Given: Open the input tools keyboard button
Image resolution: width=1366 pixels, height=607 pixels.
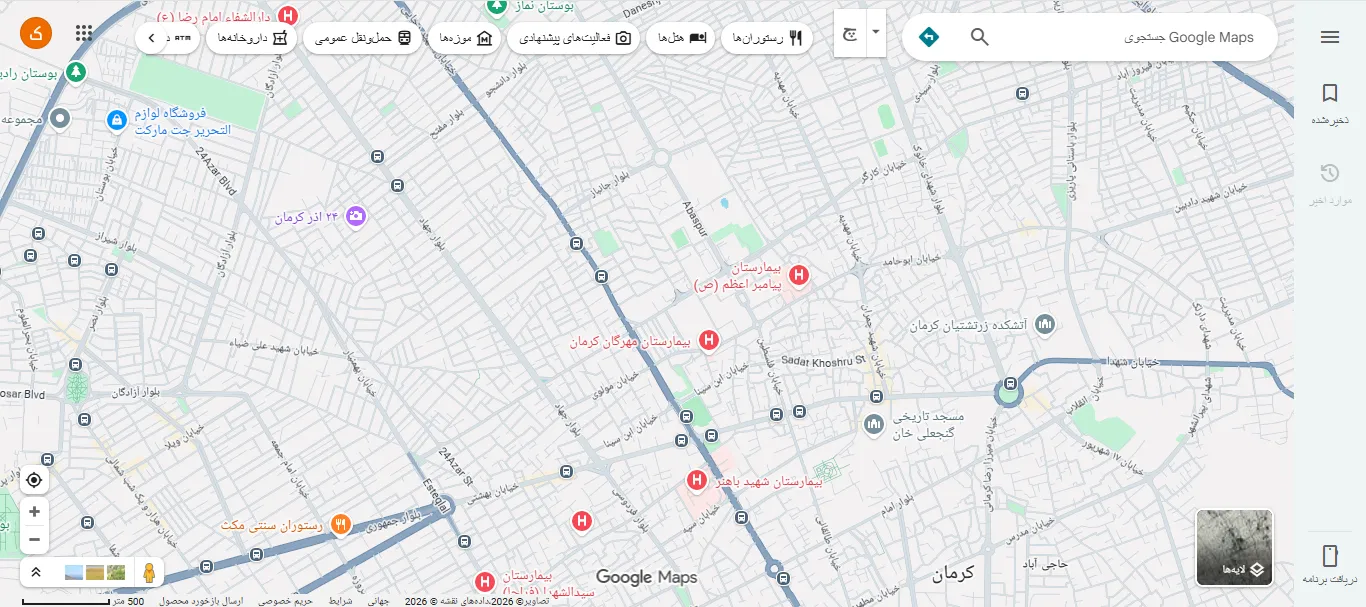Looking at the screenshot, I should (x=850, y=34).
